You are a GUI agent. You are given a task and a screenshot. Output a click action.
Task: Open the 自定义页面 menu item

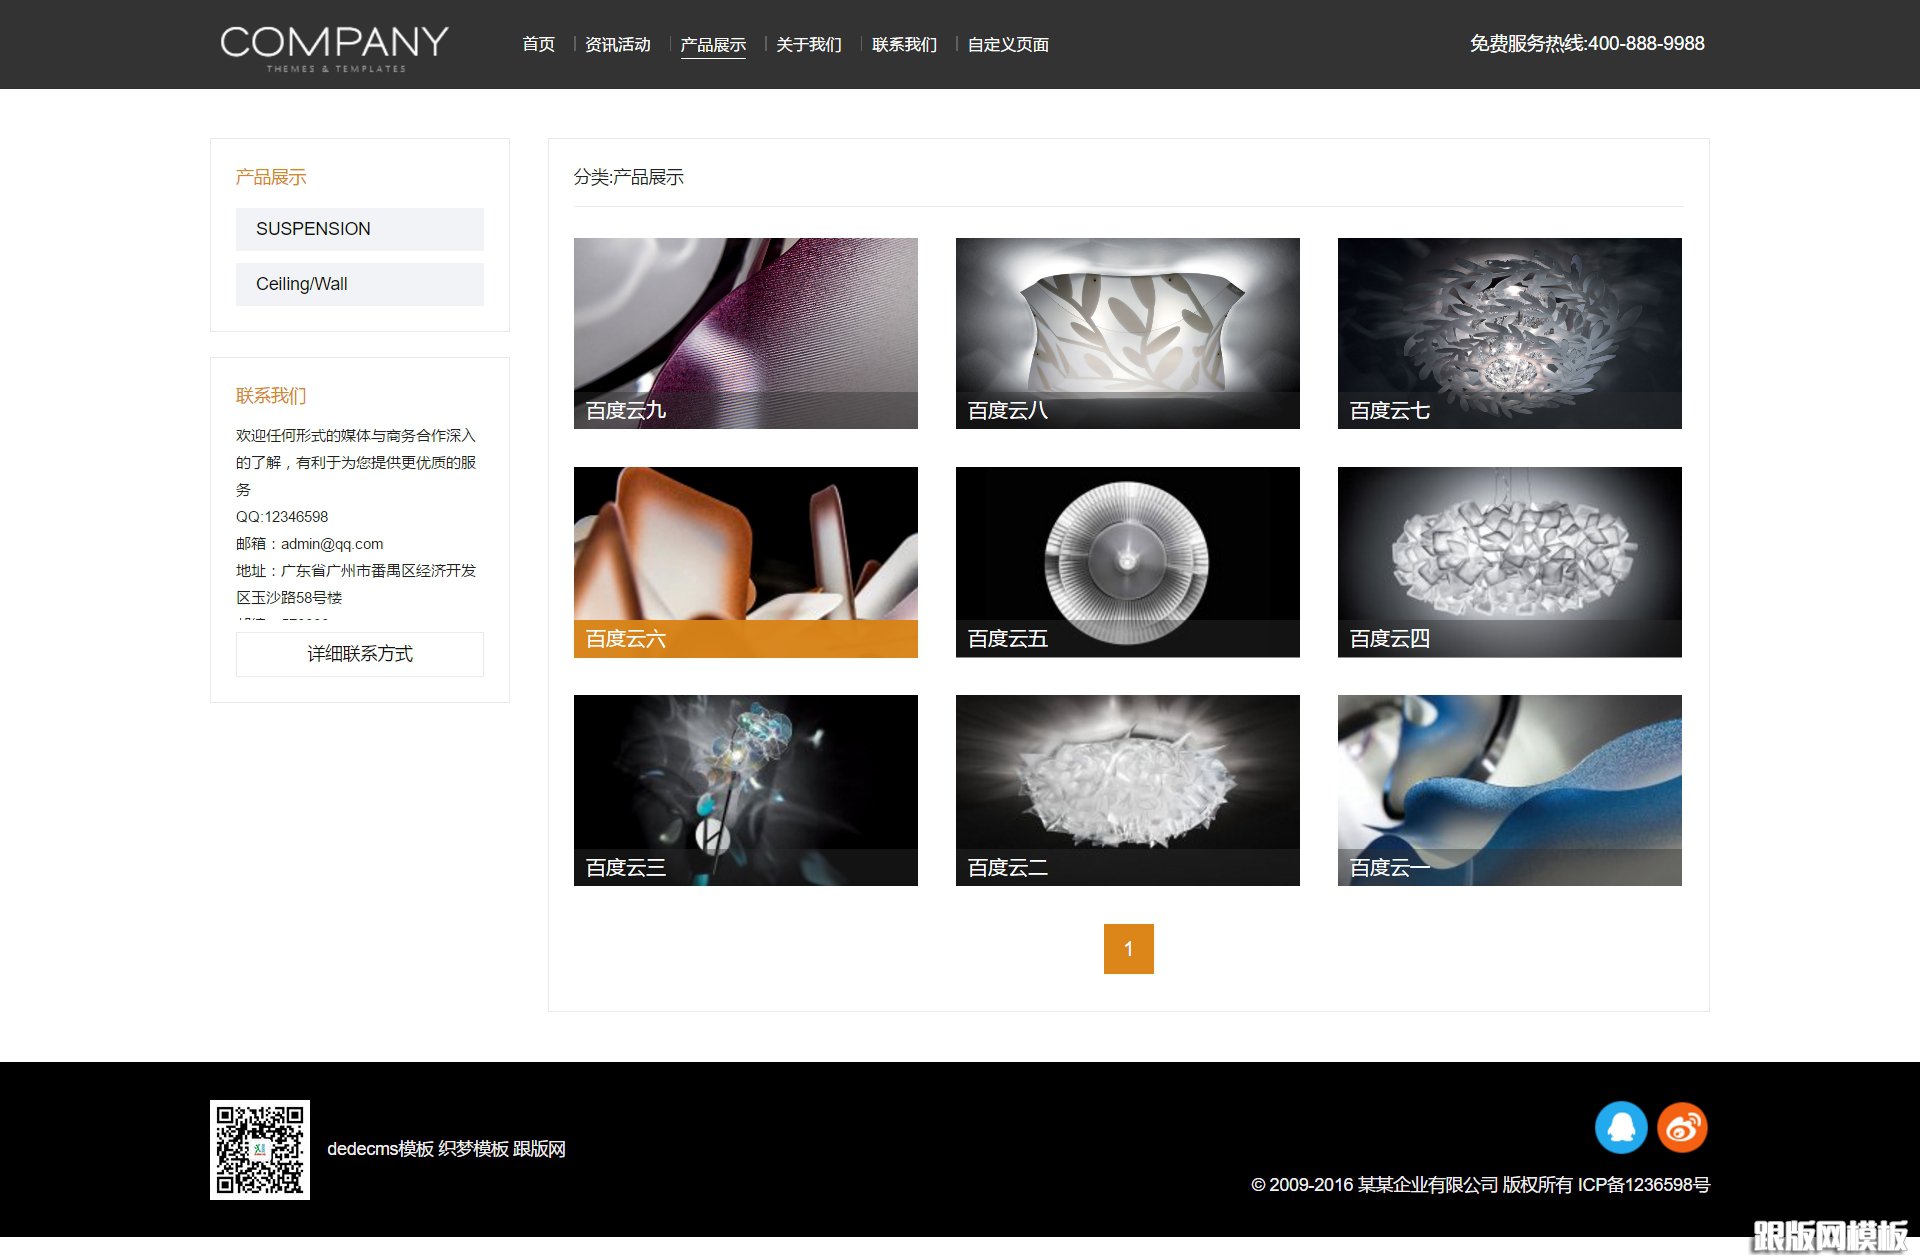click(x=1008, y=44)
